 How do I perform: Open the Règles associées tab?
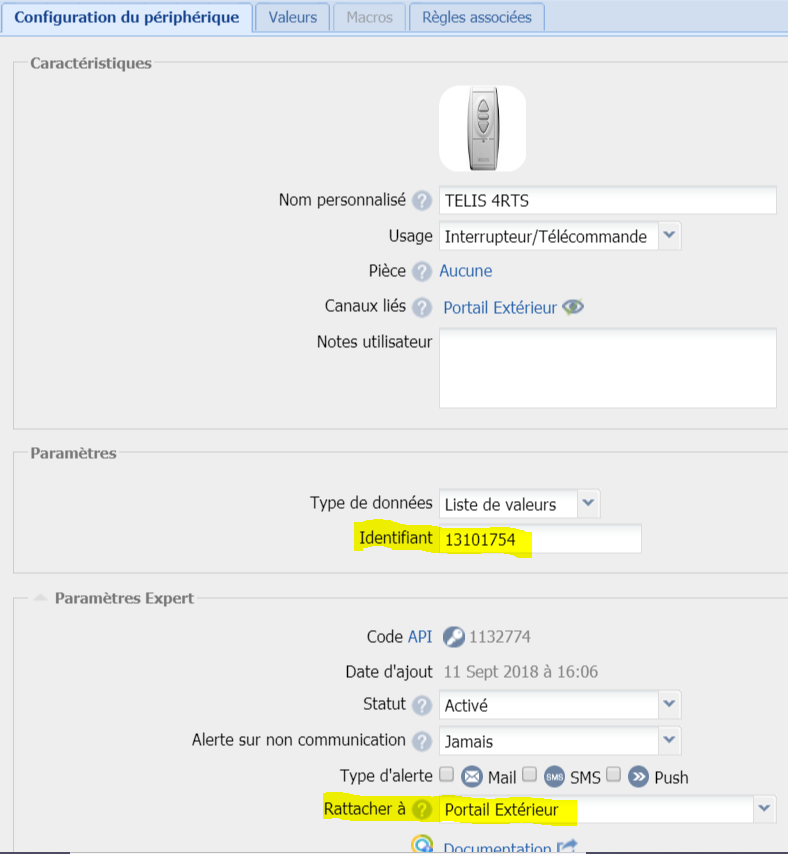click(476, 17)
